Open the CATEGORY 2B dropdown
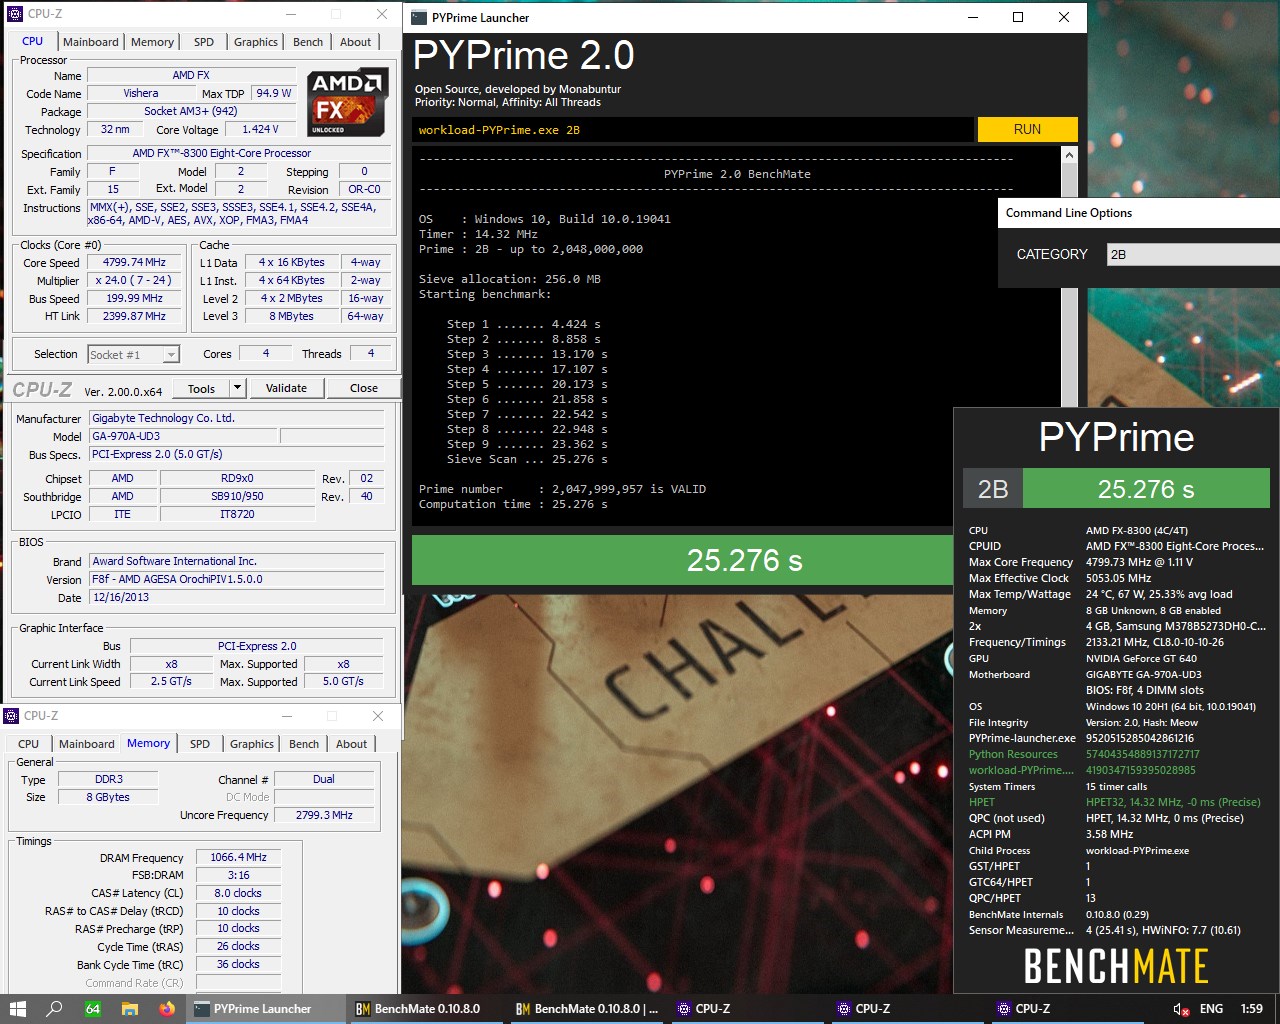This screenshot has height=1024, width=1280. click(x=1193, y=254)
